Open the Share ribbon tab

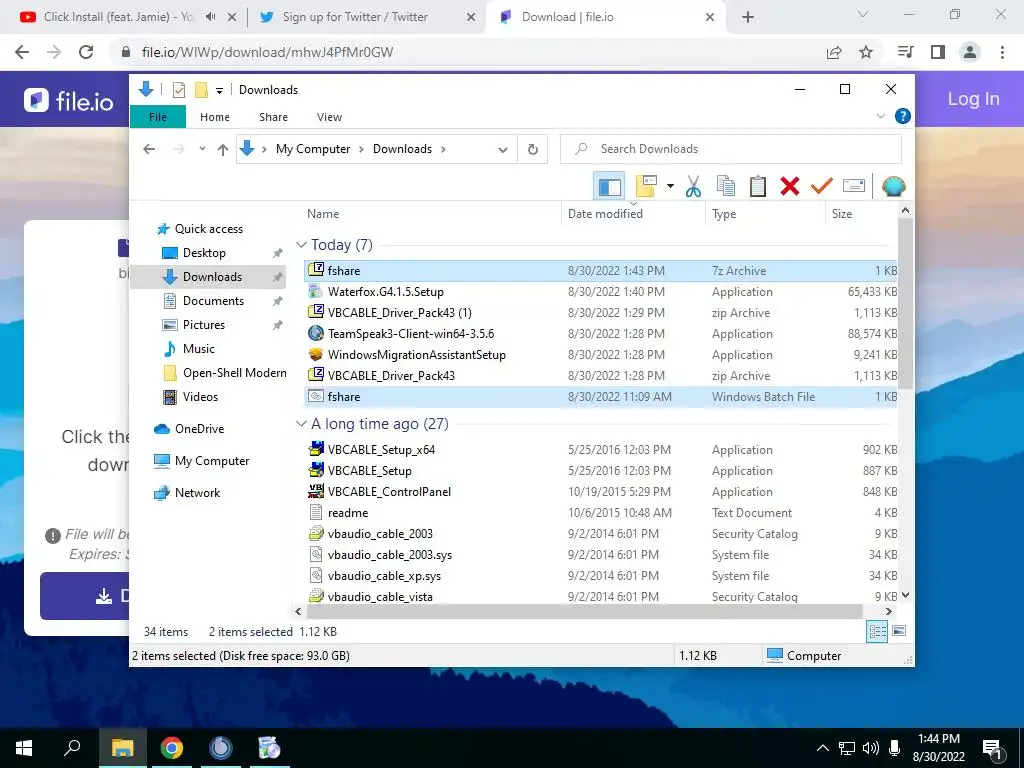(x=273, y=117)
